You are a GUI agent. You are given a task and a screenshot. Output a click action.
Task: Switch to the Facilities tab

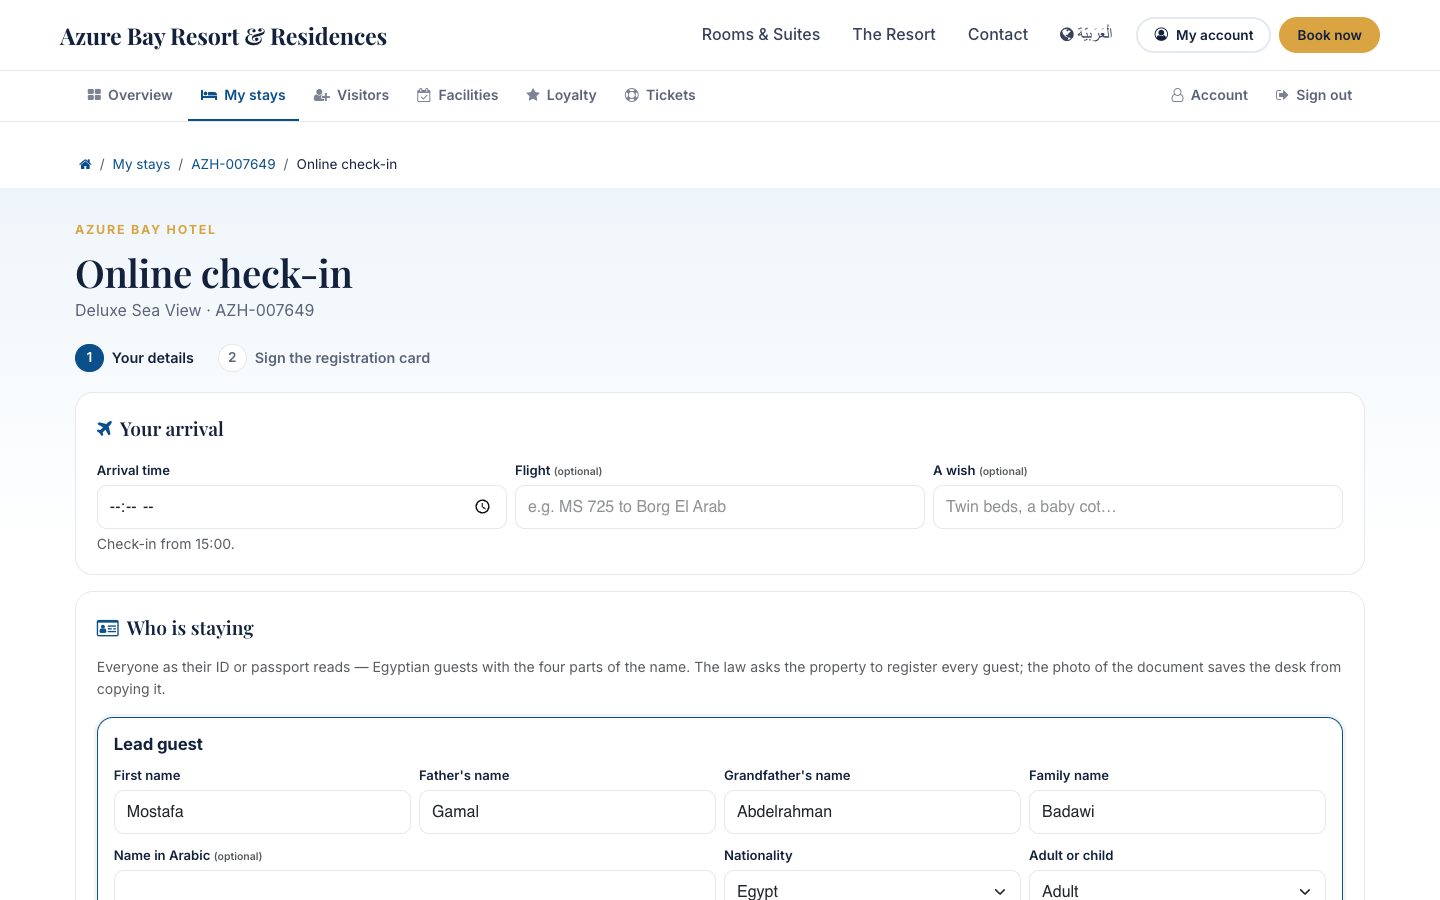457,95
